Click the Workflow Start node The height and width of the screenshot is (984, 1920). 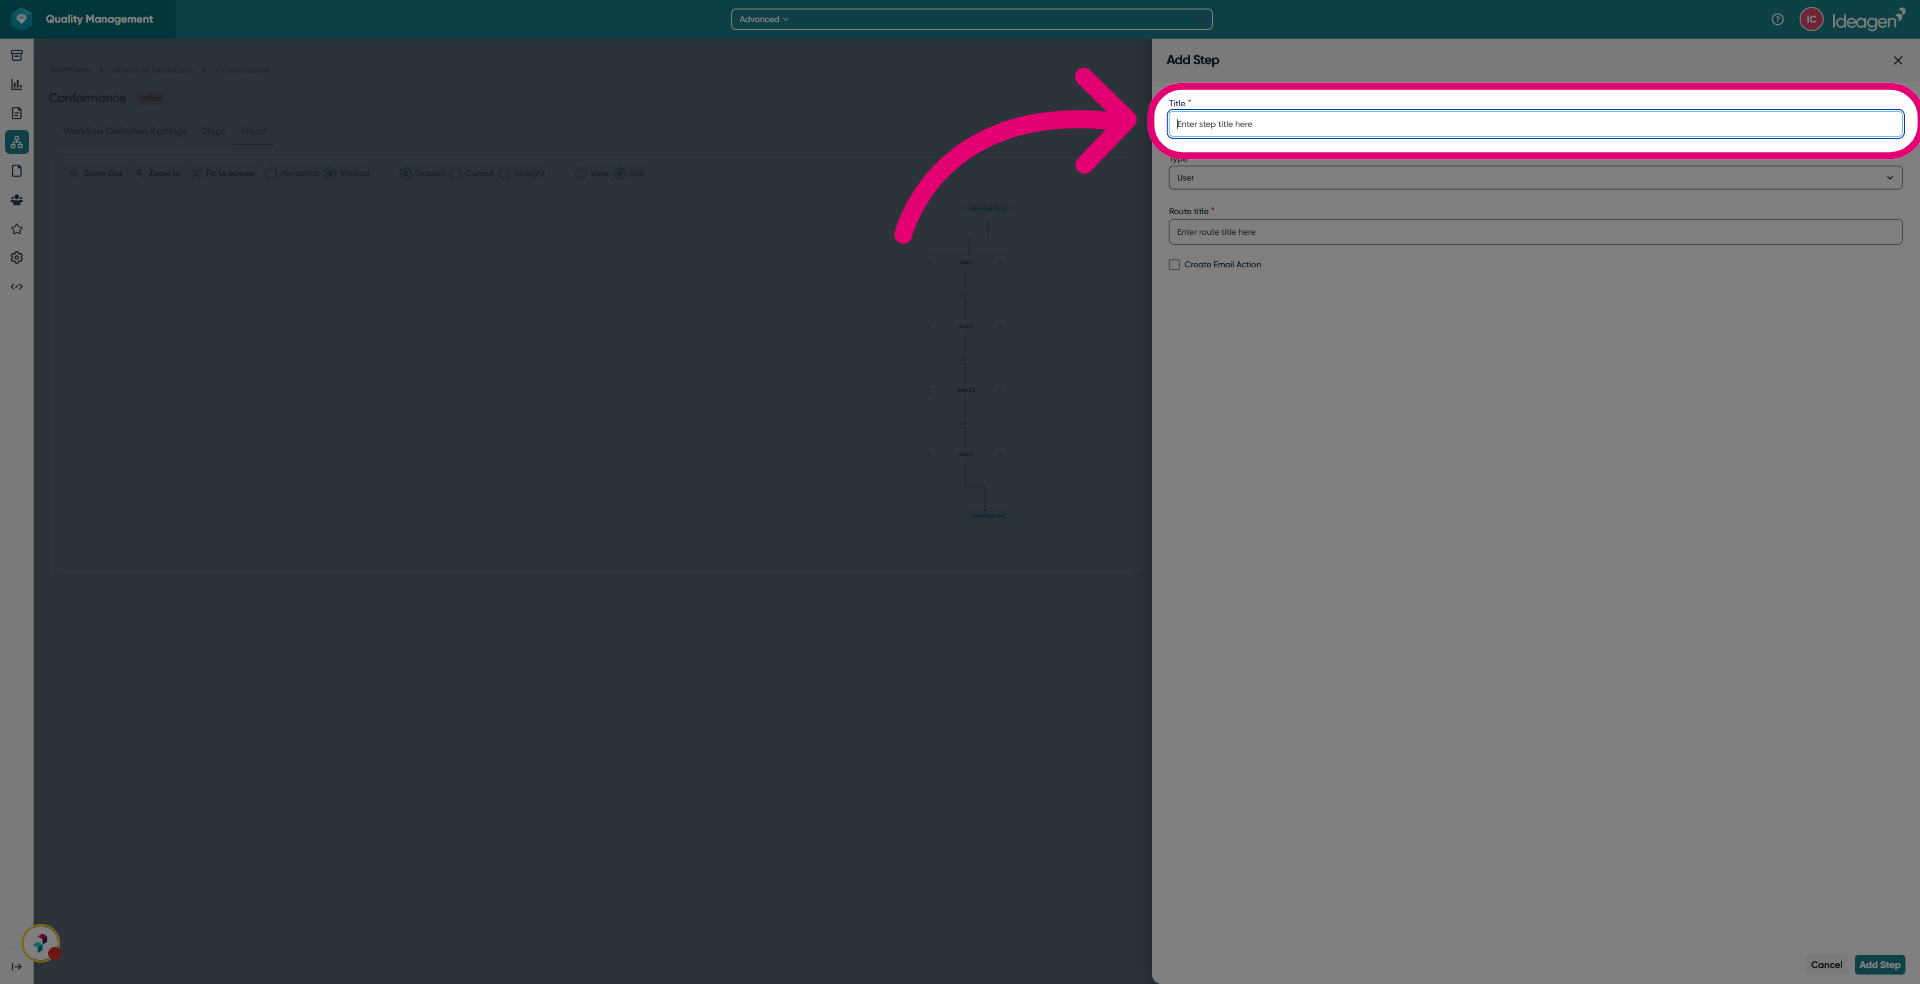(988, 208)
